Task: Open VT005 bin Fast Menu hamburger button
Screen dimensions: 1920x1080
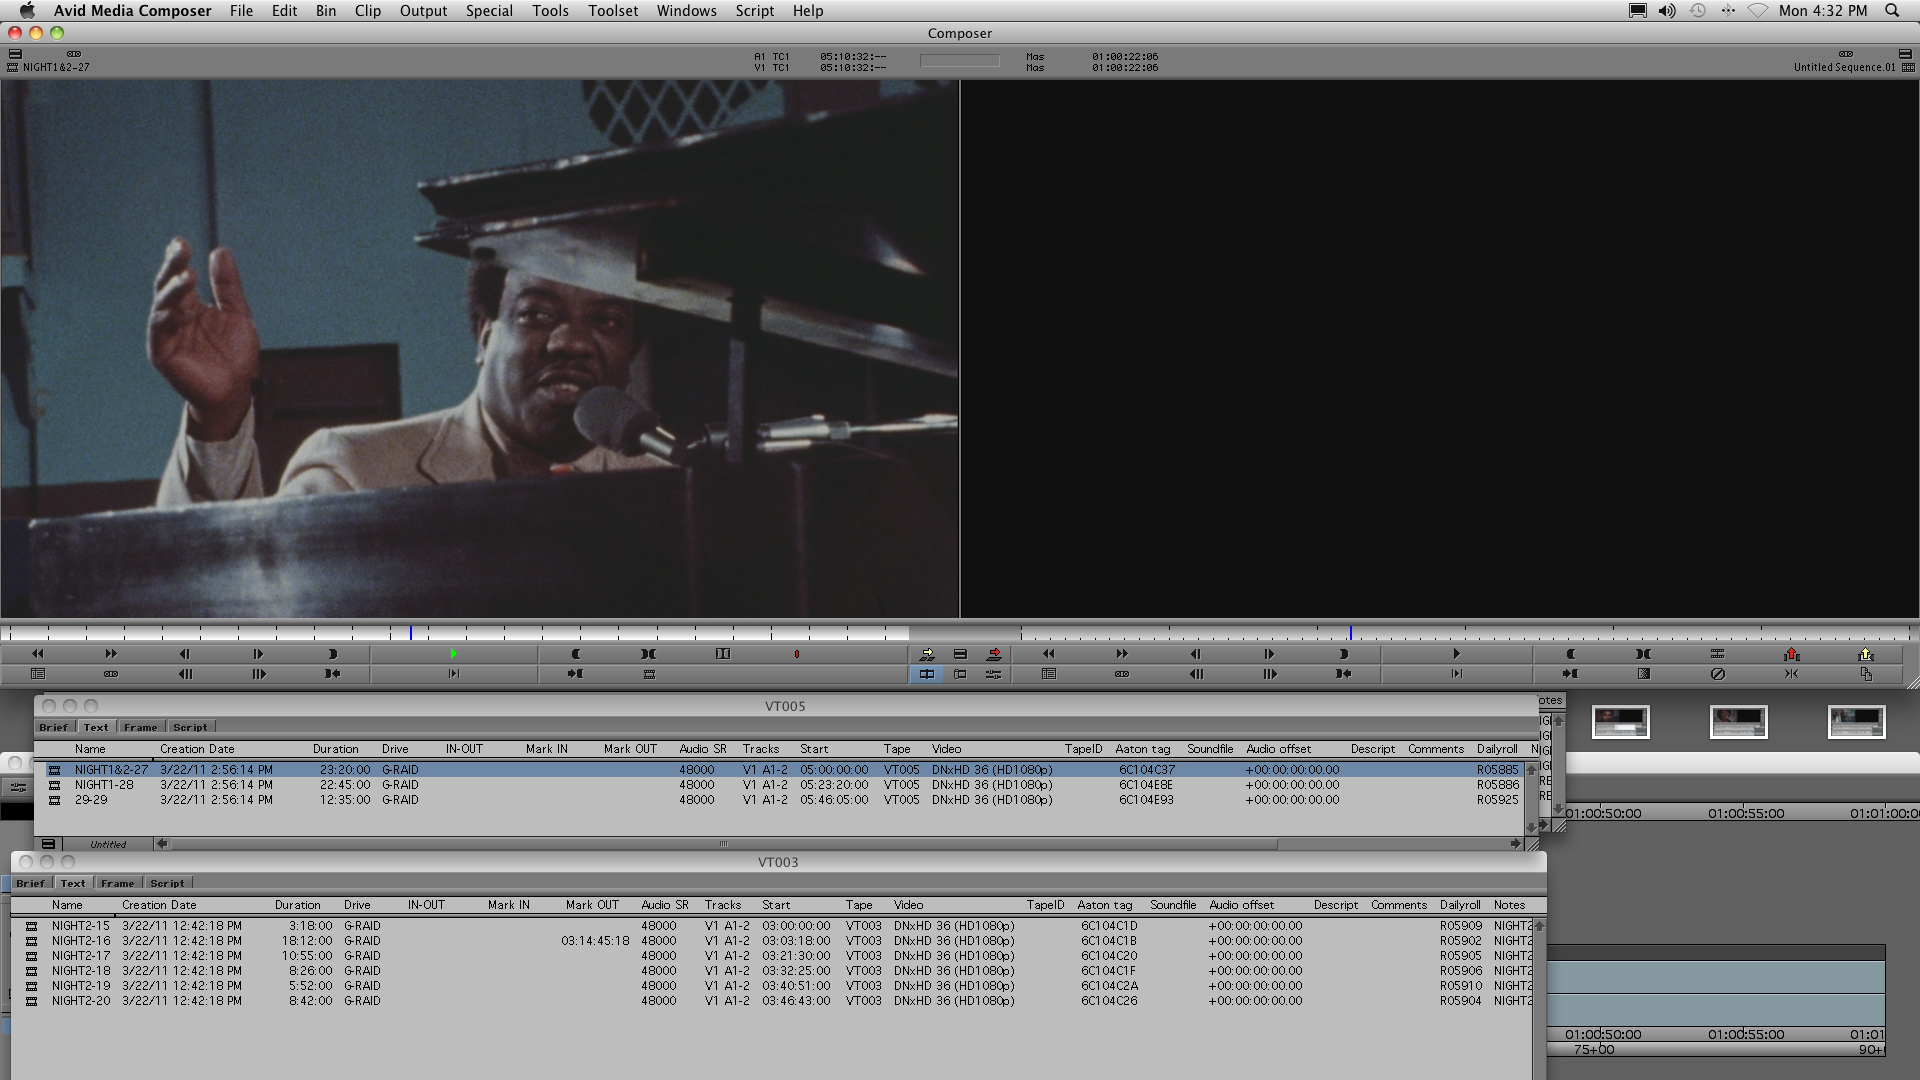Action: (48, 844)
